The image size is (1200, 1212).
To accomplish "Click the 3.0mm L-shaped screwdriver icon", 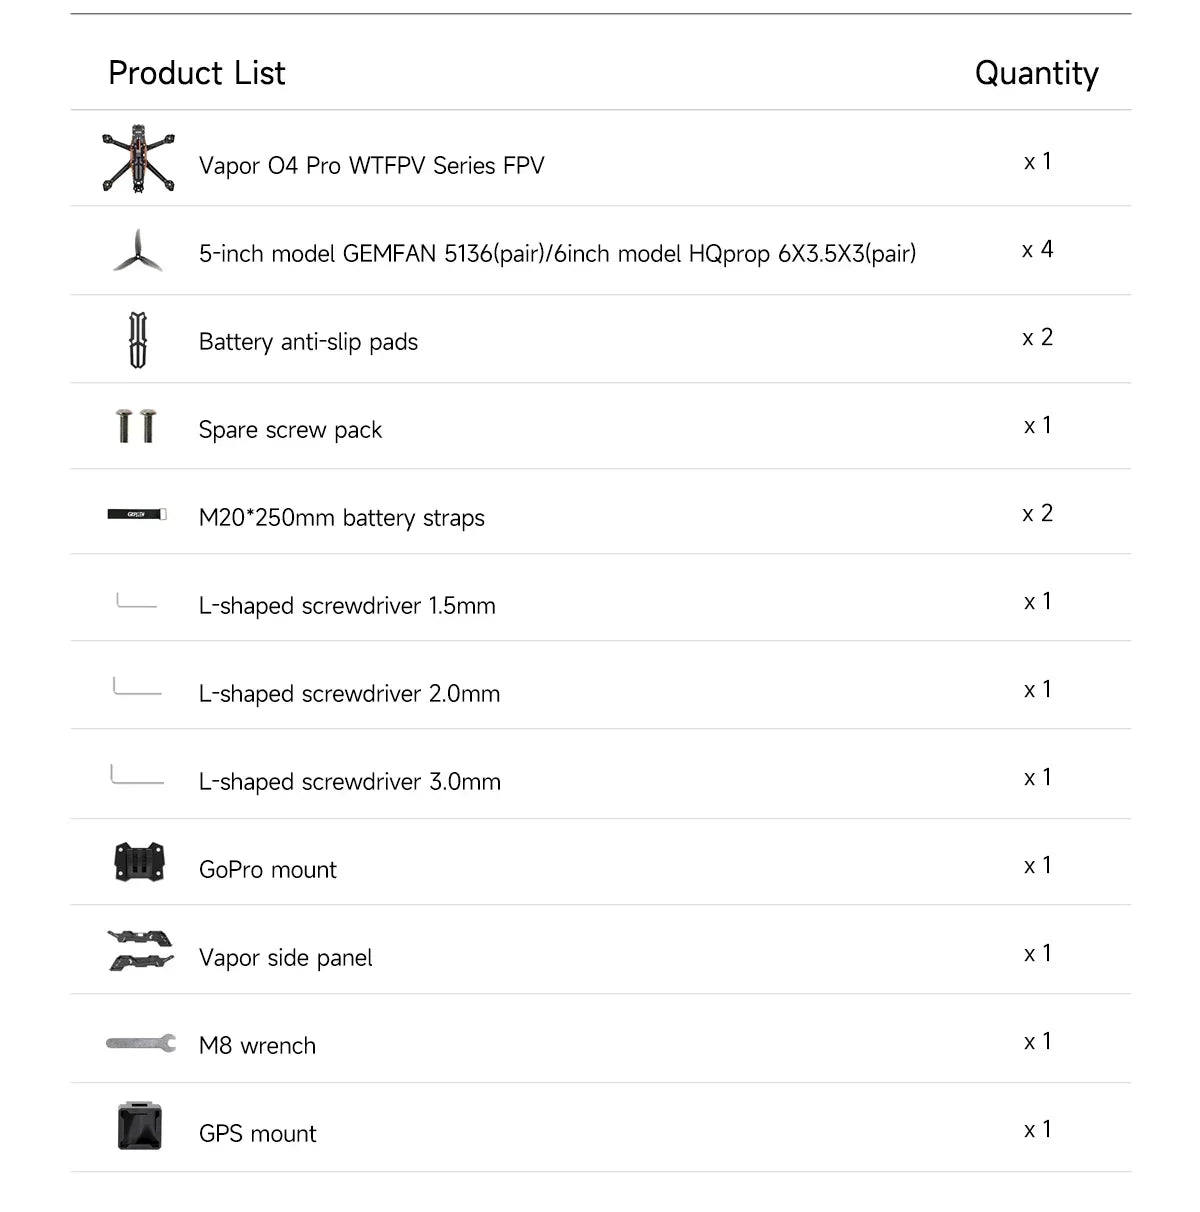I will pyautogui.click(x=137, y=776).
